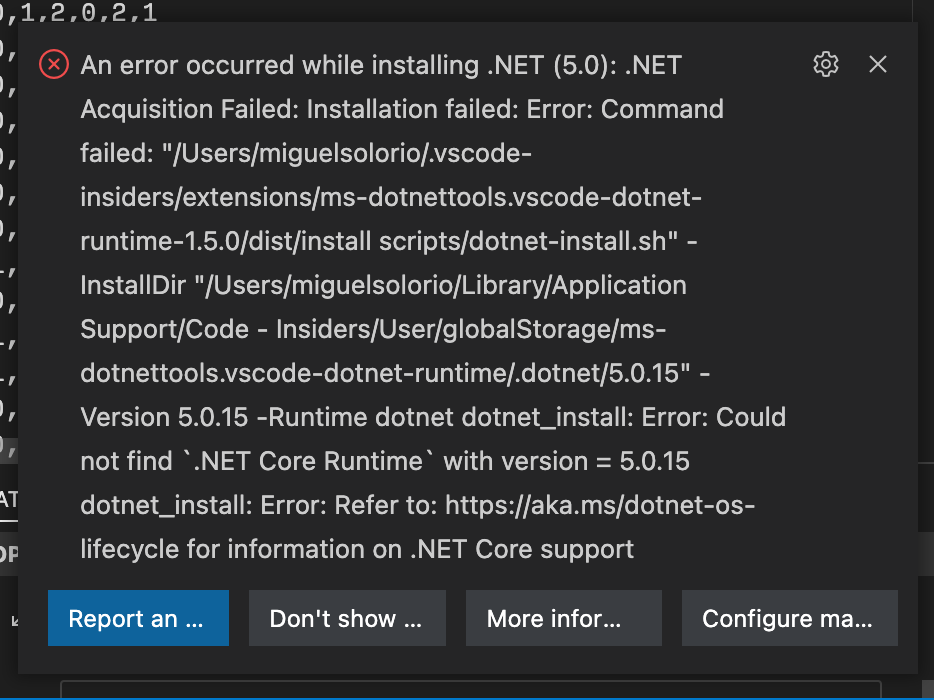The image size is (934, 700).
Task: Dismiss the .NET install error notification
Action: (x=877, y=64)
